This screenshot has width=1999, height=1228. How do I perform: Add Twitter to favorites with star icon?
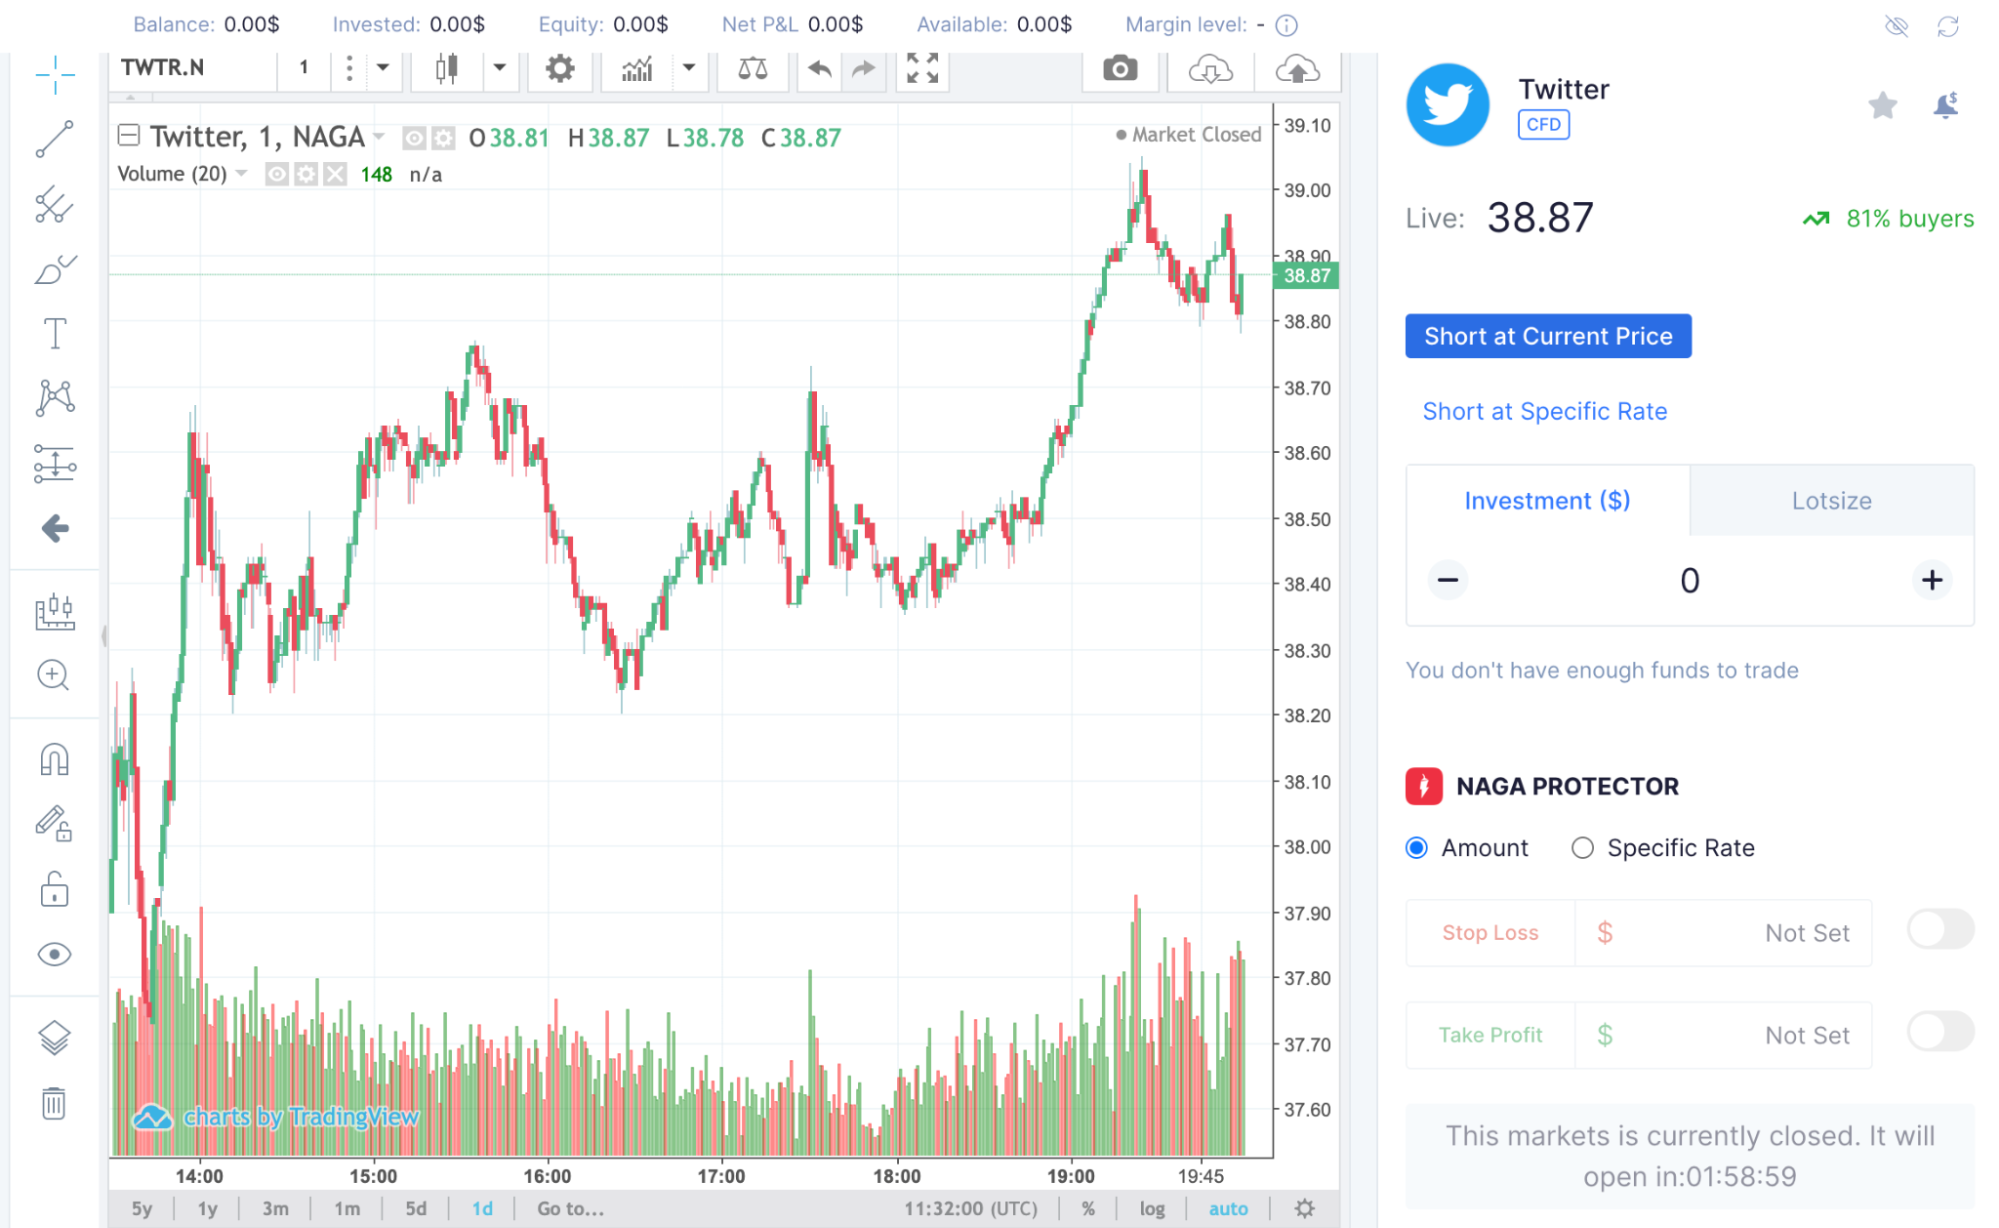pyautogui.click(x=1882, y=104)
